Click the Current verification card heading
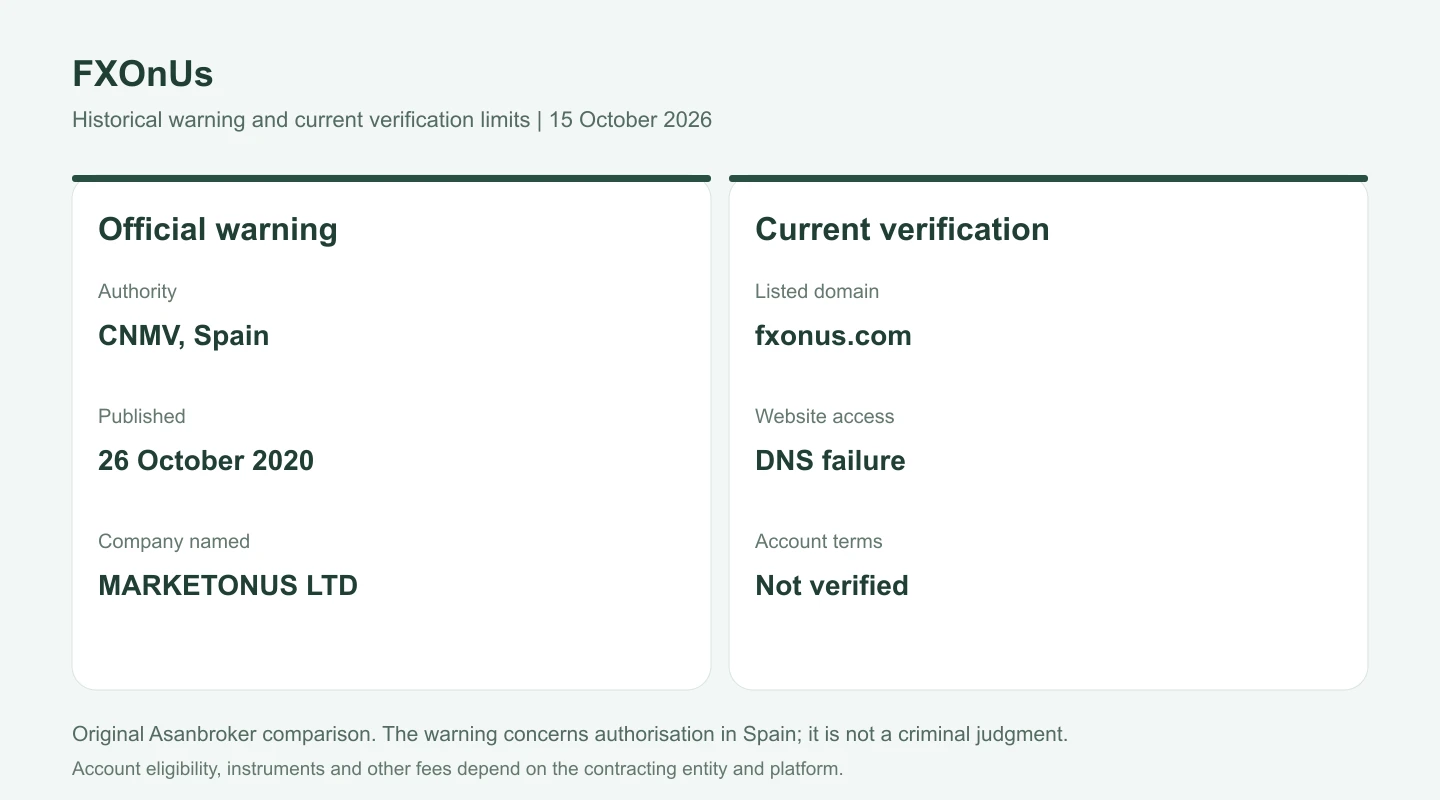Viewport: 1440px width, 800px height. [x=902, y=230]
